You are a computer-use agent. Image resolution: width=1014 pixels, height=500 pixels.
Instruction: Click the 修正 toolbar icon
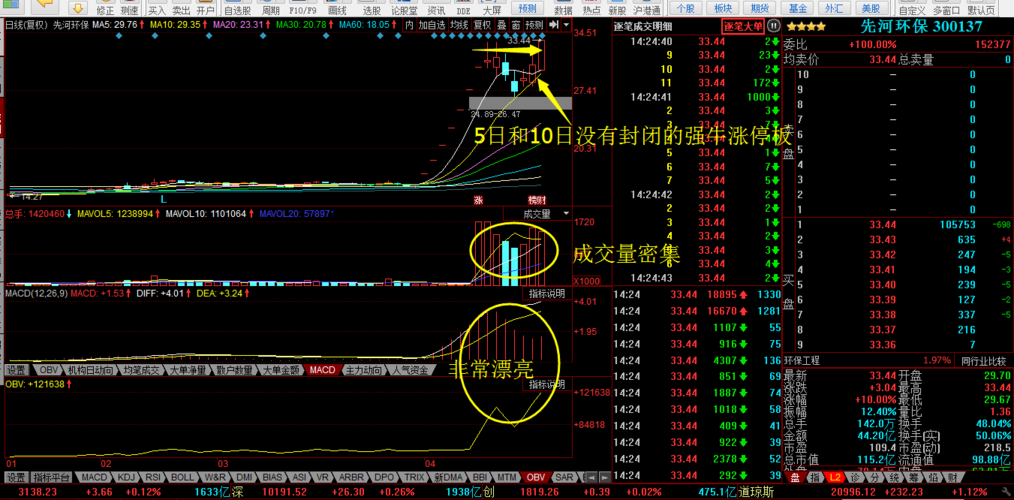pyautogui.click(x=104, y=8)
